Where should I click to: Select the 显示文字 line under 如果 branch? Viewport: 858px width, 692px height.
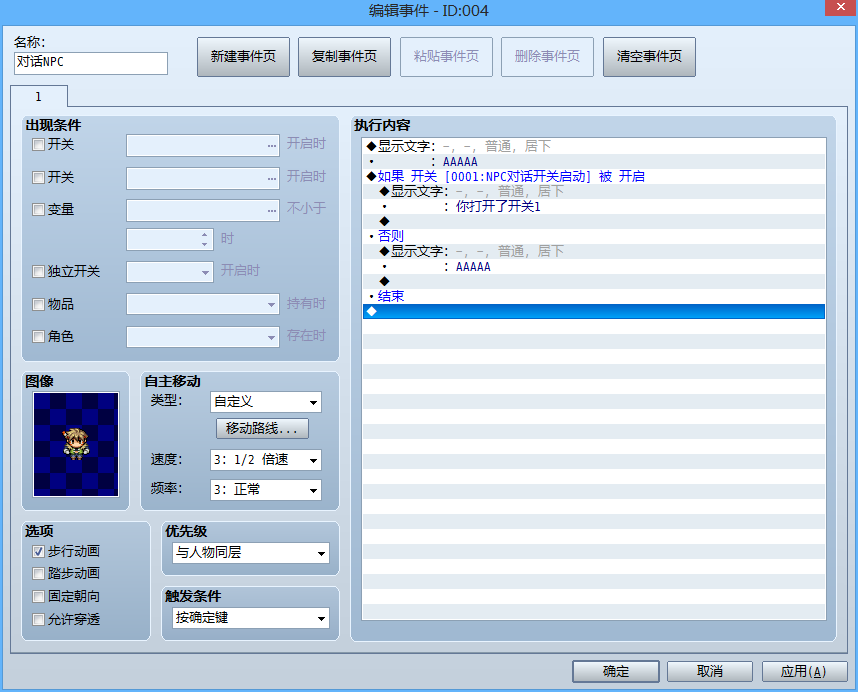pos(594,191)
